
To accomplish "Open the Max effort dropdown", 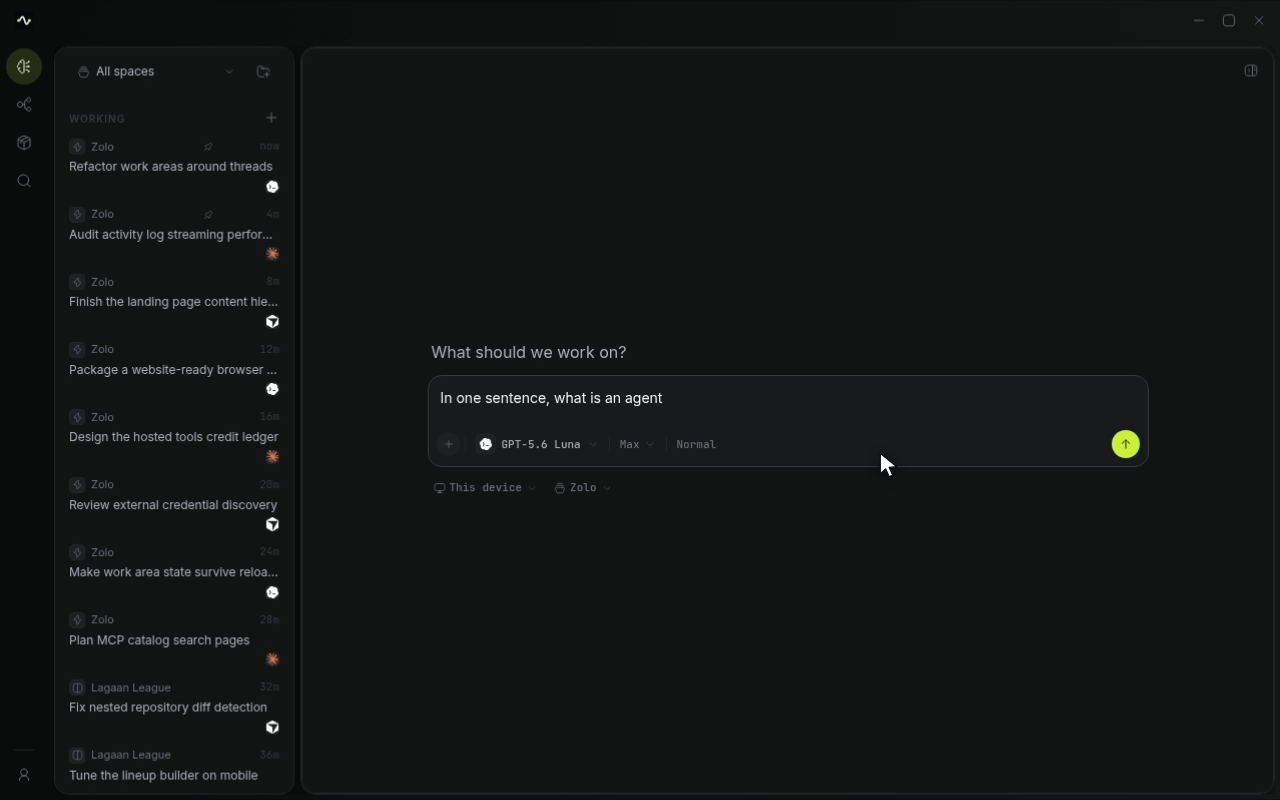I will pos(637,444).
